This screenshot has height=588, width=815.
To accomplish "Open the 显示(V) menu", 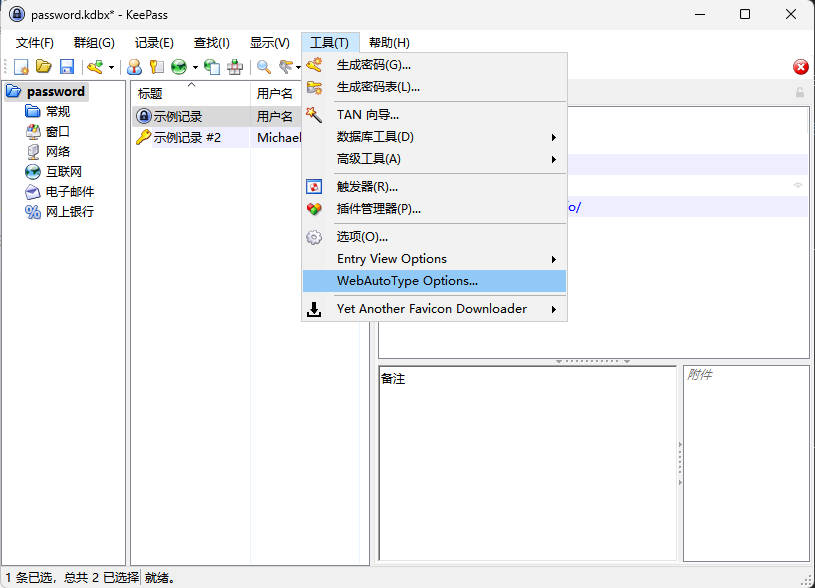I will click(270, 43).
